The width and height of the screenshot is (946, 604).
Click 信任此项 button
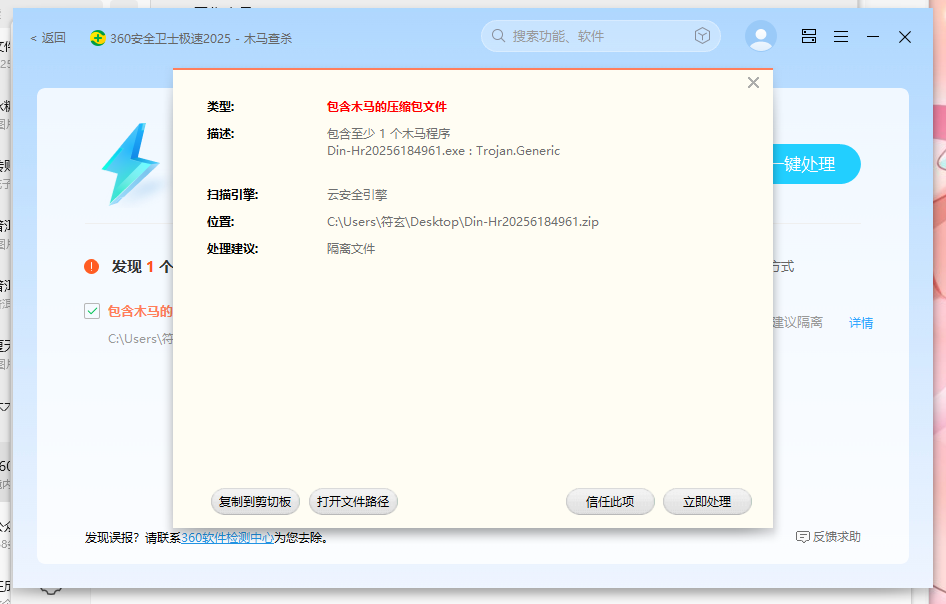pyautogui.click(x=610, y=501)
